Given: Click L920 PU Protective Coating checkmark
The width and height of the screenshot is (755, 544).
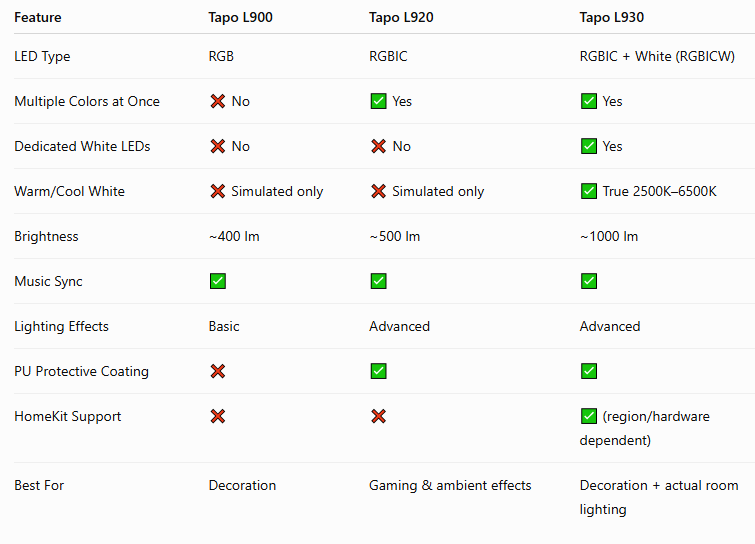Looking at the screenshot, I should [378, 371].
